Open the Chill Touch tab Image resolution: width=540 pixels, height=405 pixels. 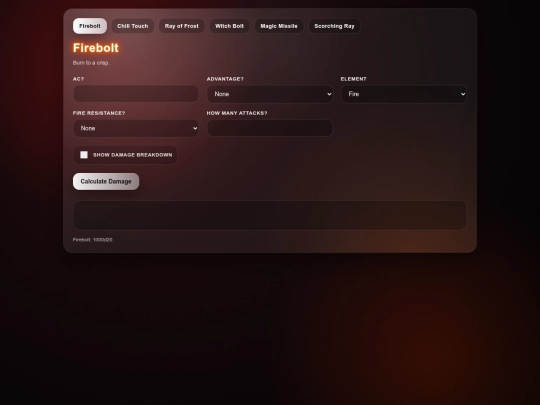133,26
